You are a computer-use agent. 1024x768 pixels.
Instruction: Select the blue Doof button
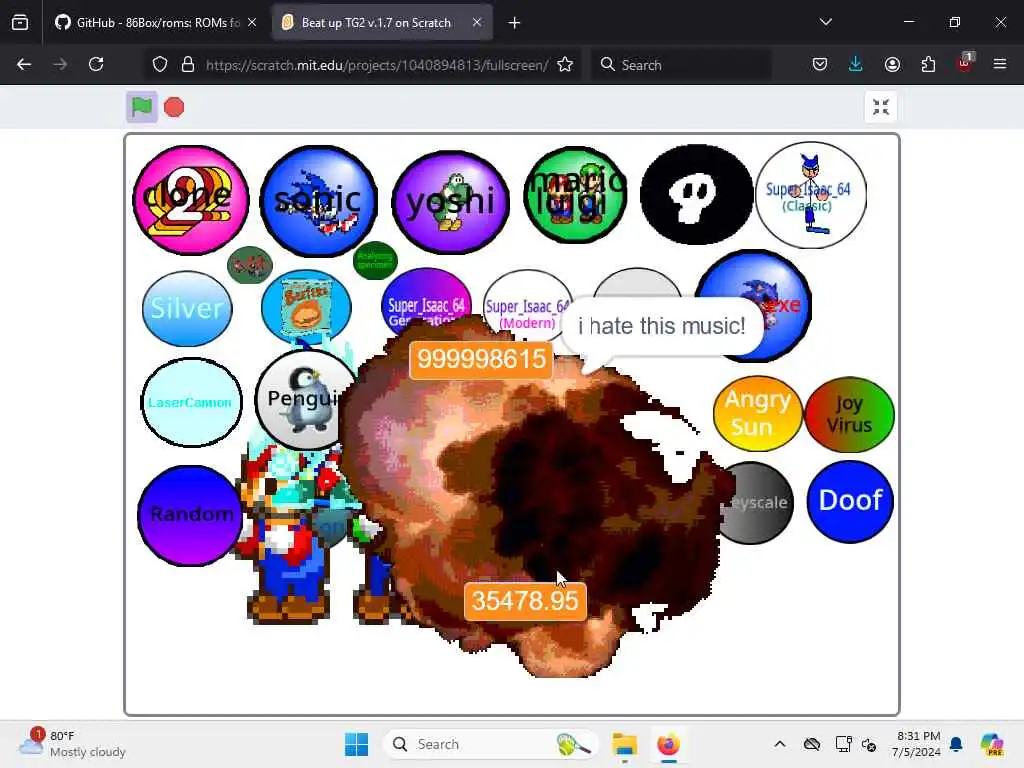(850, 501)
